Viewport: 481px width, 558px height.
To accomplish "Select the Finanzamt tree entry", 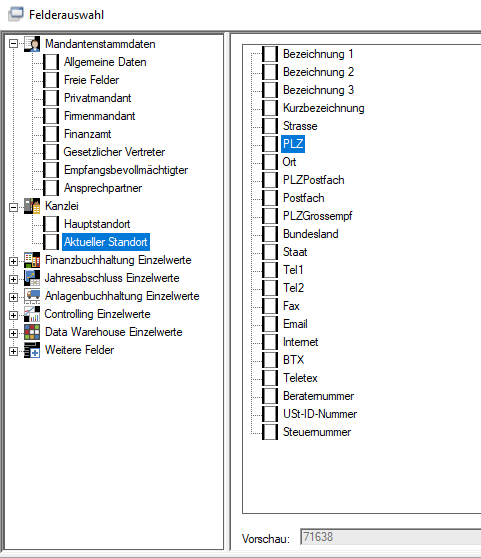I will click(88, 134).
